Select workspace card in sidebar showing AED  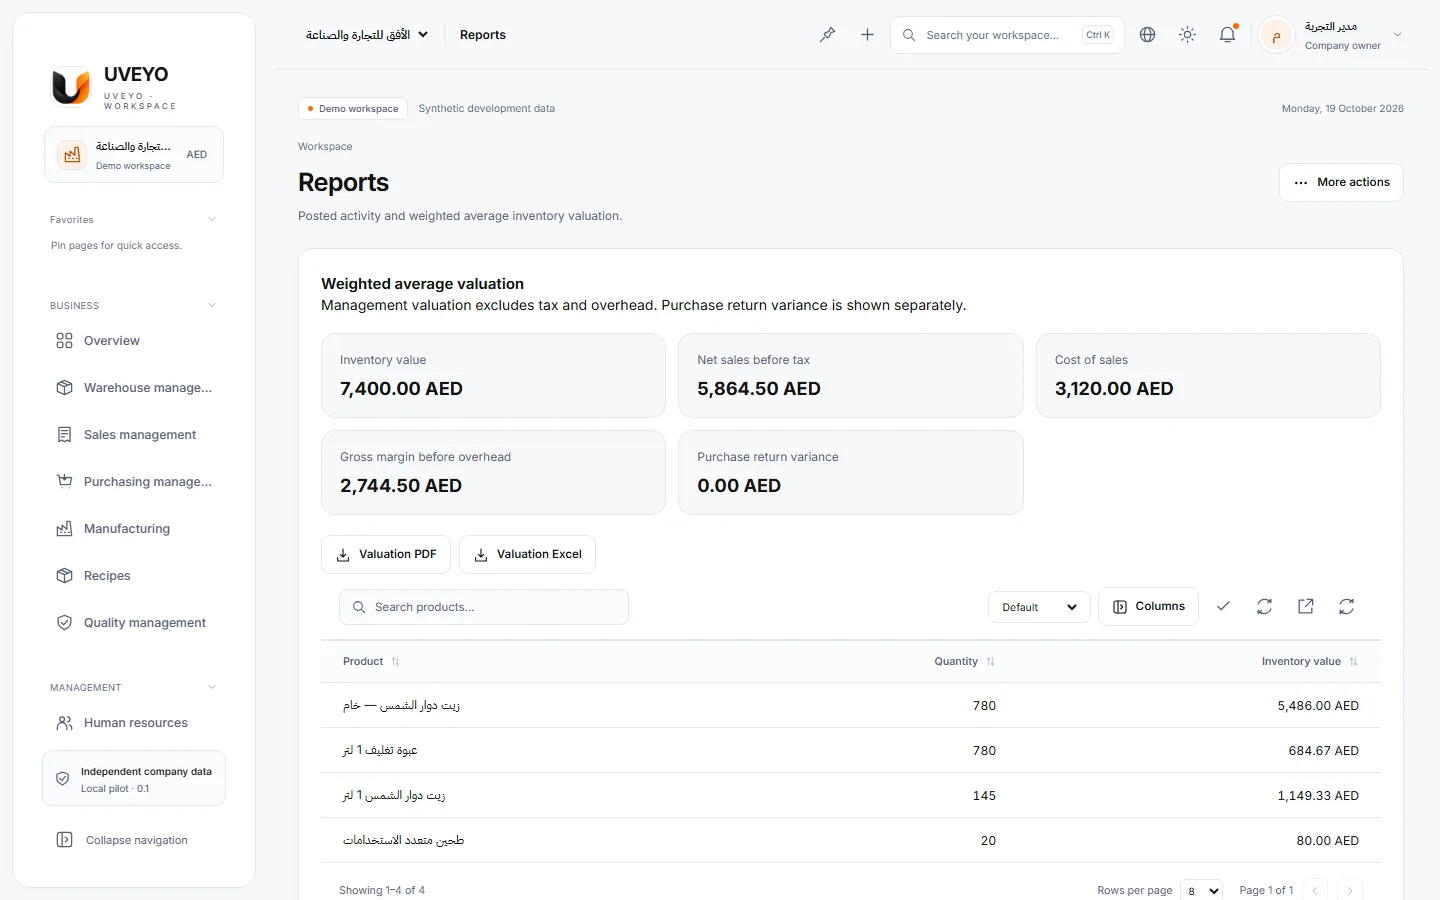(134, 155)
